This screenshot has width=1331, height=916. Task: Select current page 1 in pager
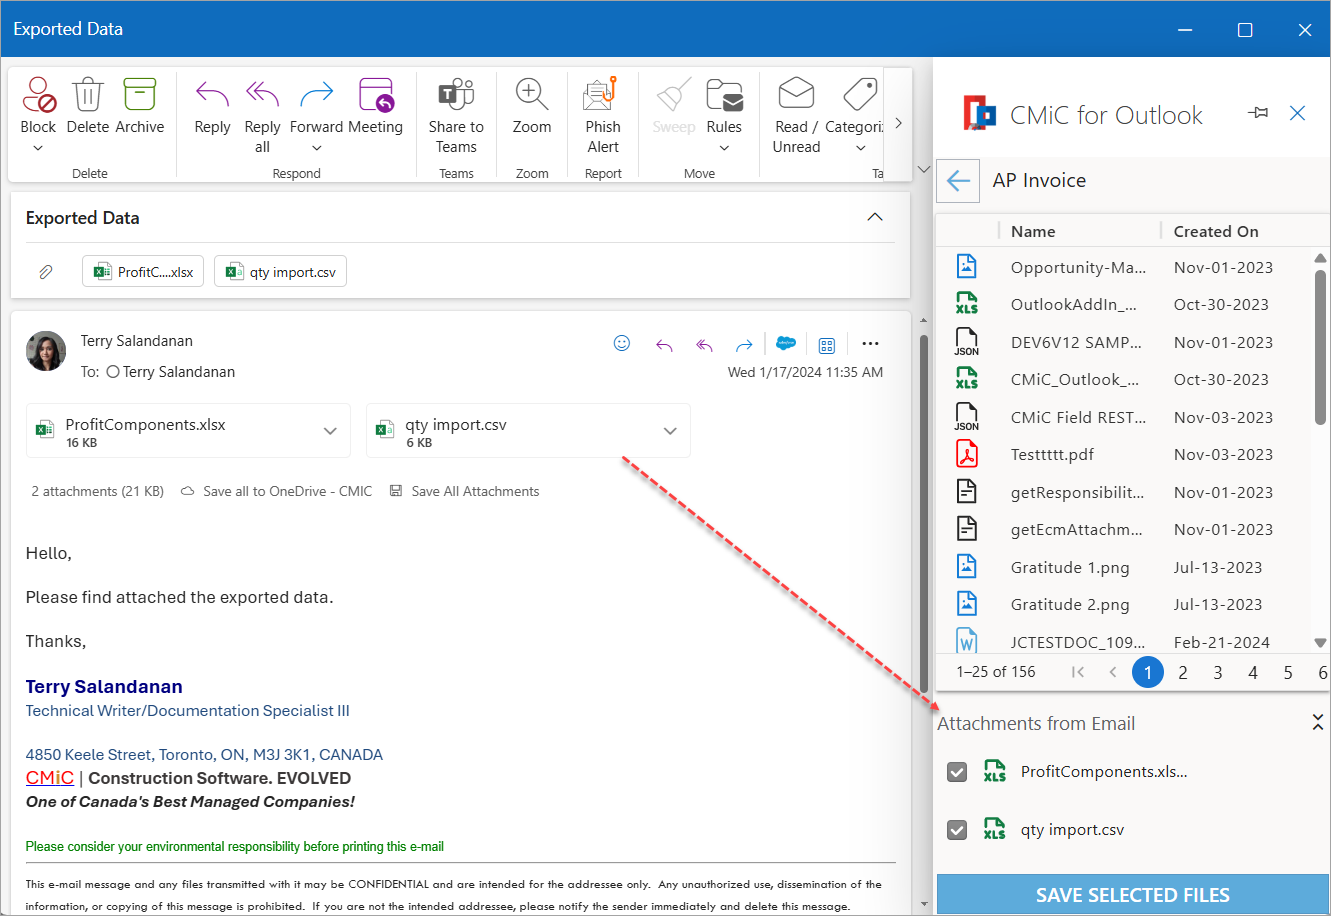1148,672
